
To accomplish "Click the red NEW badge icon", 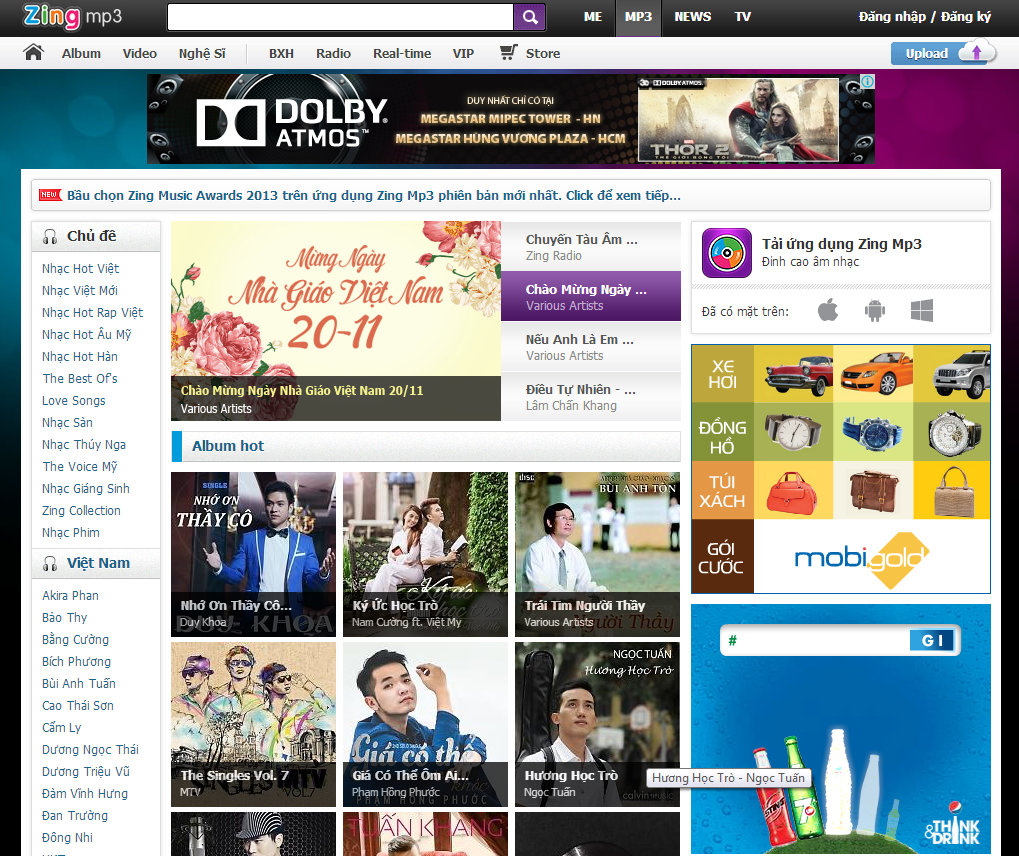I will click(50, 195).
